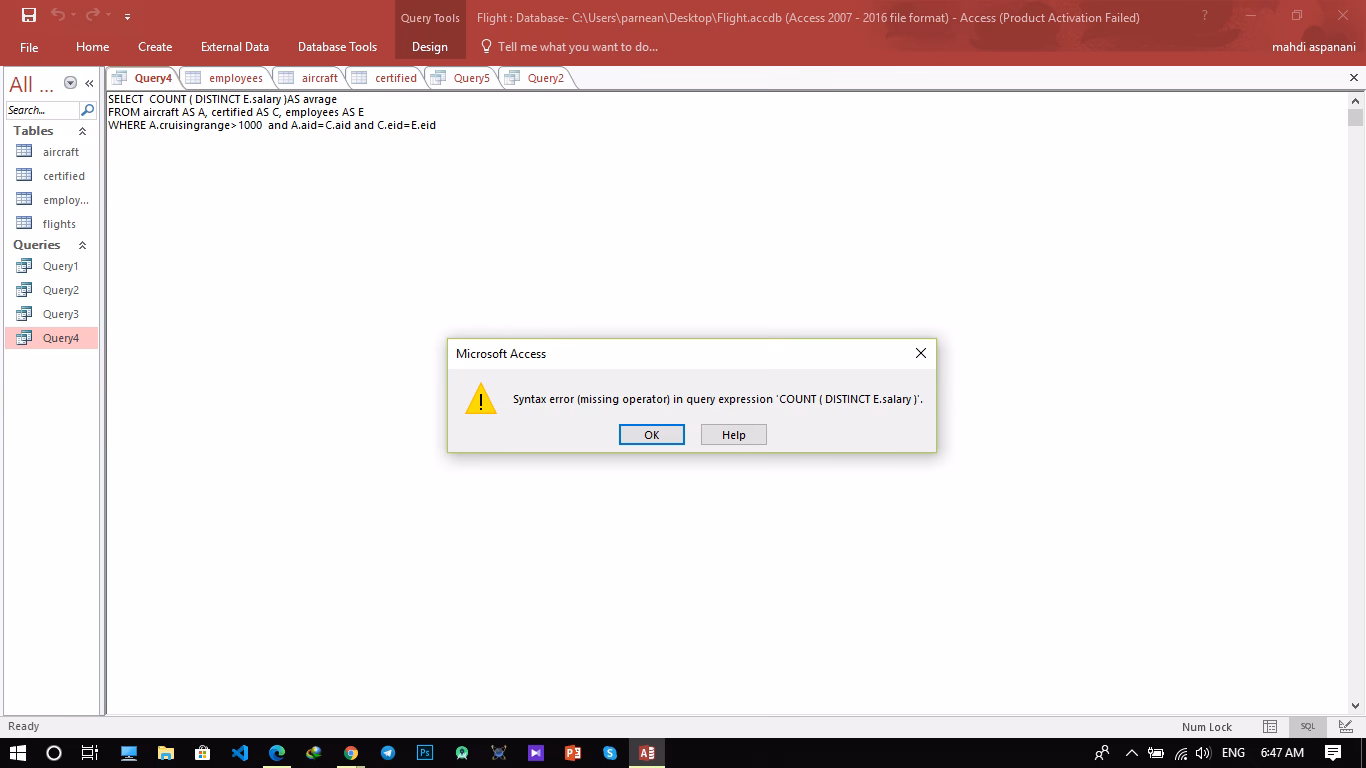Switch to Datasheet View via status bar icon
The height and width of the screenshot is (768, 1366).
click(1269, 727)
